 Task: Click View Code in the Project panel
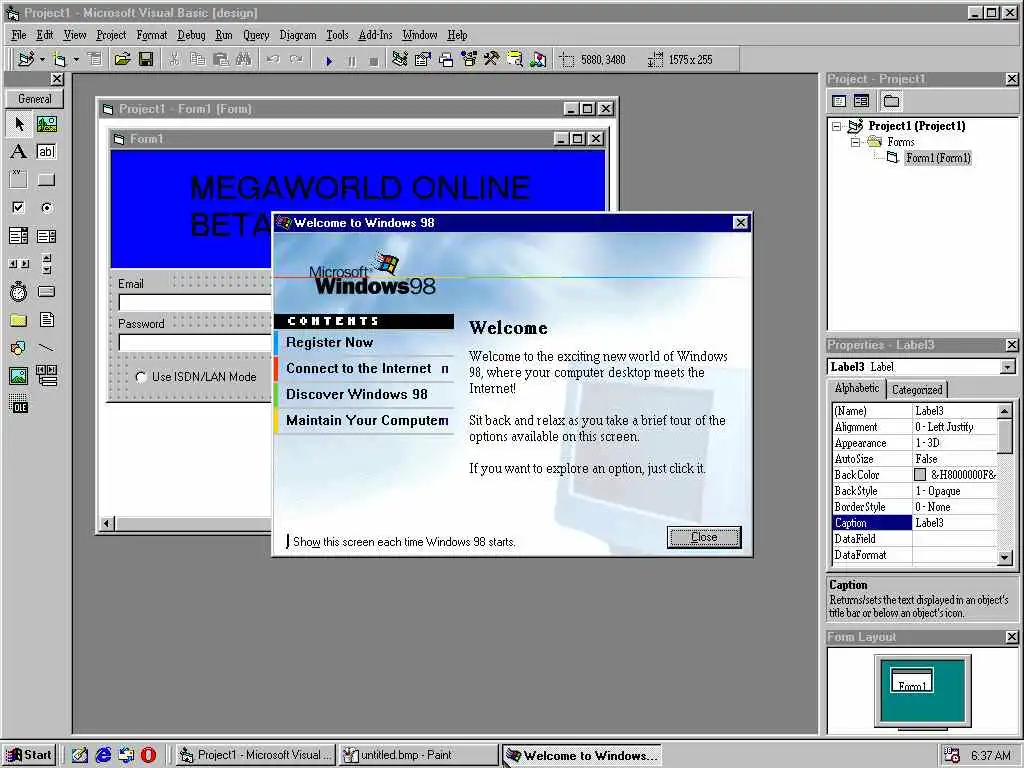point(839,101)
